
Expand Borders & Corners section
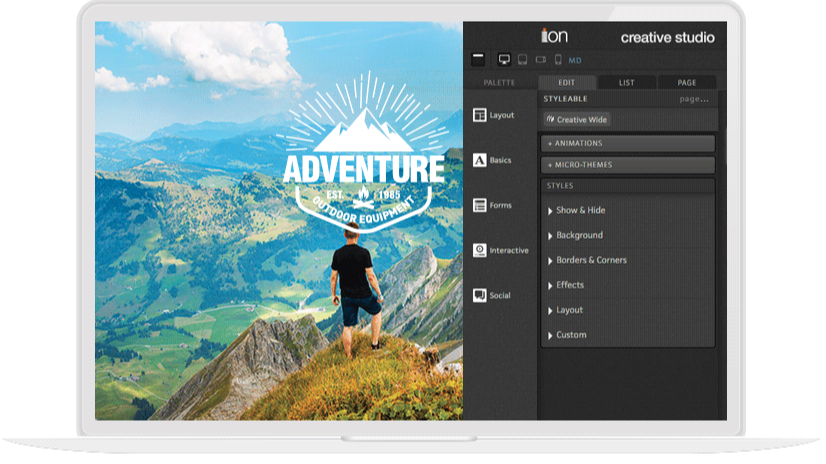point(591,260)
